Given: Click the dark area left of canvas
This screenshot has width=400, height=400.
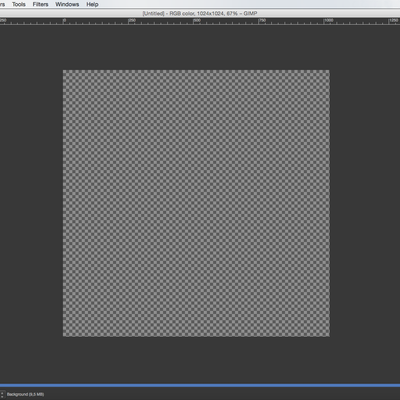Looking at the screenshot, I should (31, 203).
